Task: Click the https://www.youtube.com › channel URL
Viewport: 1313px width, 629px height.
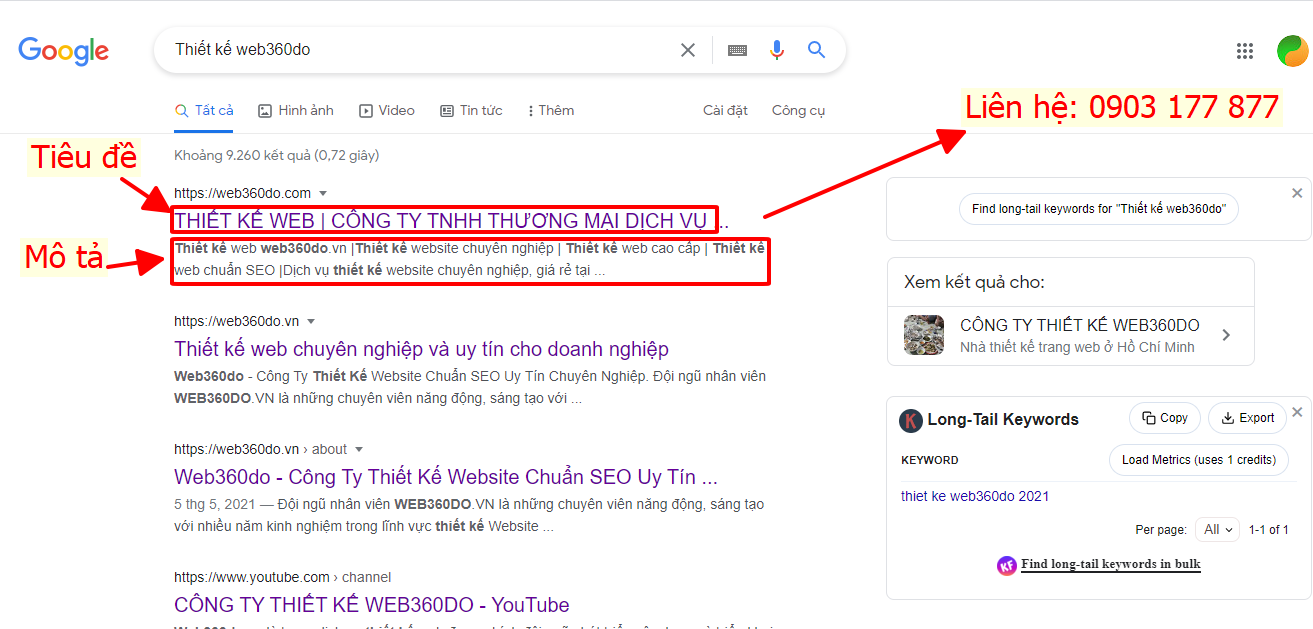Action: click(282, 577)
